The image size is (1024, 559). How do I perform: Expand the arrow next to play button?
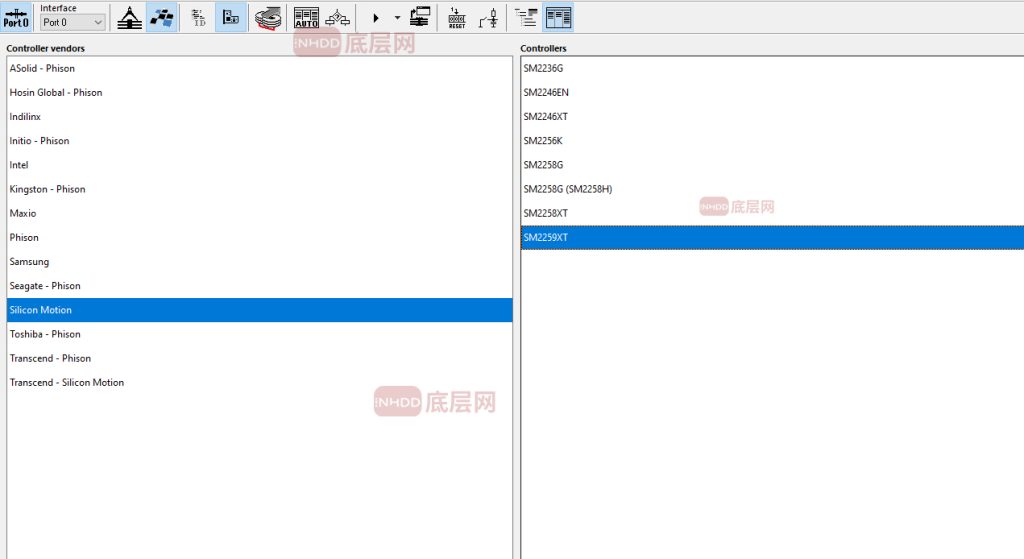pos(396,17)
